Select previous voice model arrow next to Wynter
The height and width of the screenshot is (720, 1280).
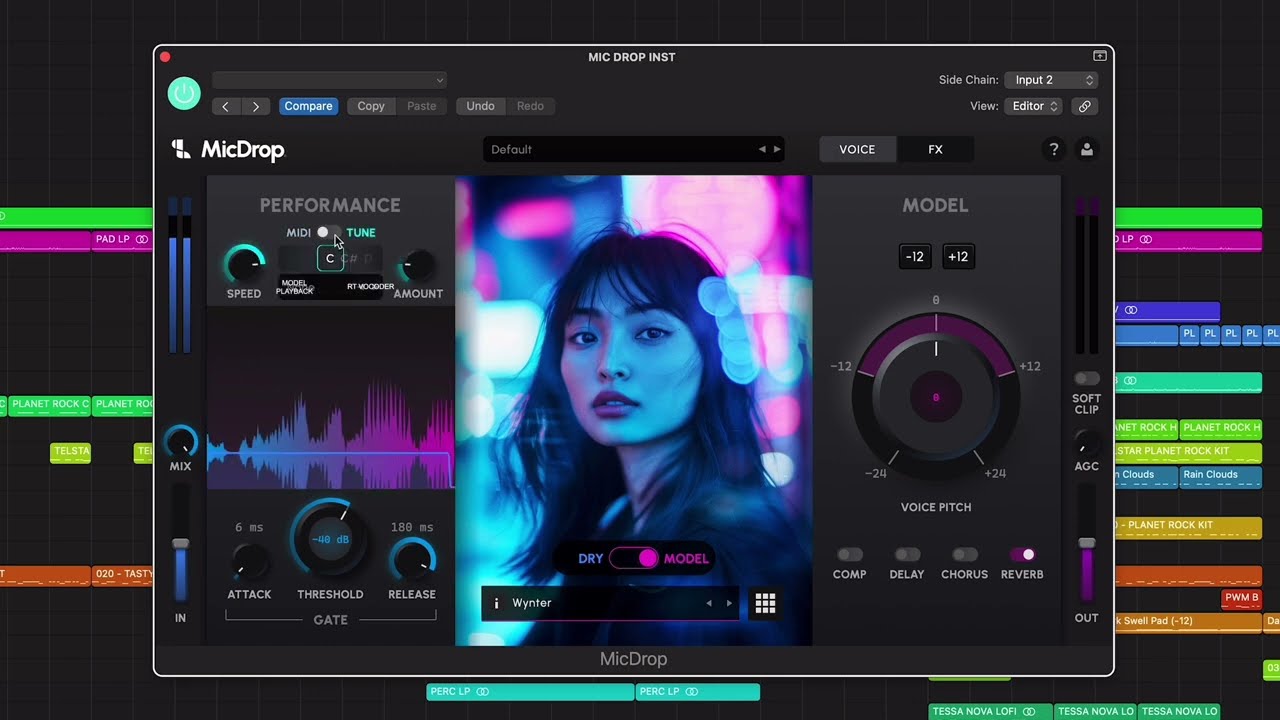tap(709, 603)
